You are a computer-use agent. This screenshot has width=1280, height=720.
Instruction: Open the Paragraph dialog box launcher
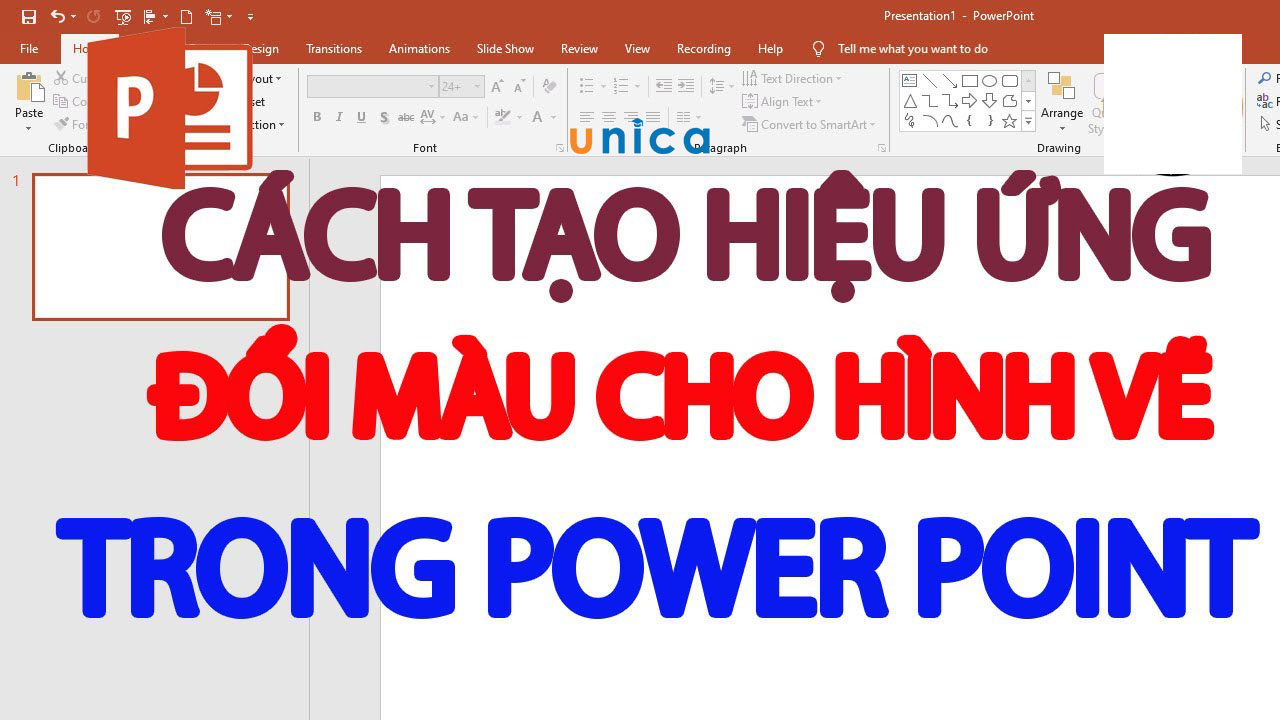click(x=881, y=148)
